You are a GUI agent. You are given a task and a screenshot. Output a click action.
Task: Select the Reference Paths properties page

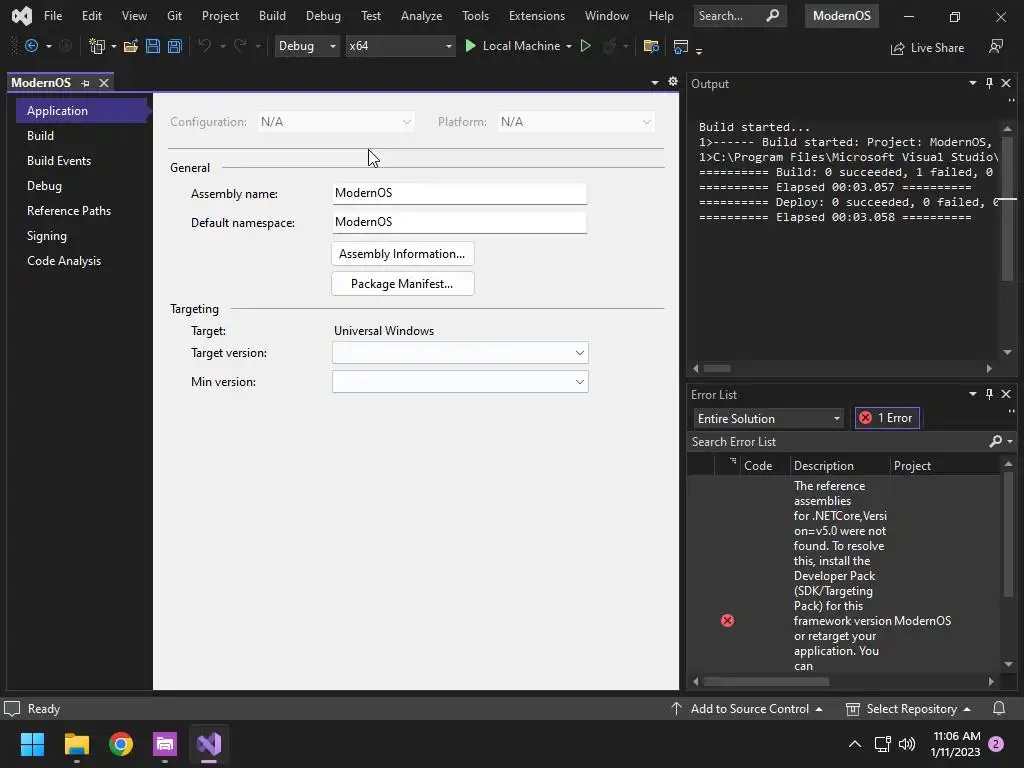coord(69,211)
